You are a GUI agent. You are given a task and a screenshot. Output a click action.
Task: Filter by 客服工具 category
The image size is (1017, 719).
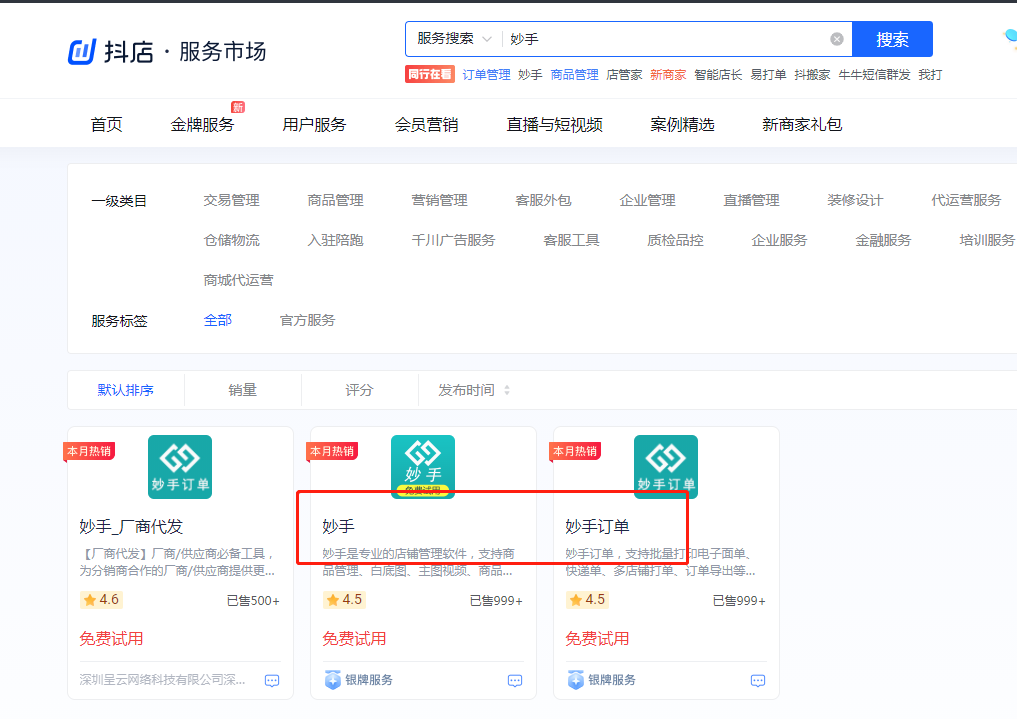[x=571, y=241]
